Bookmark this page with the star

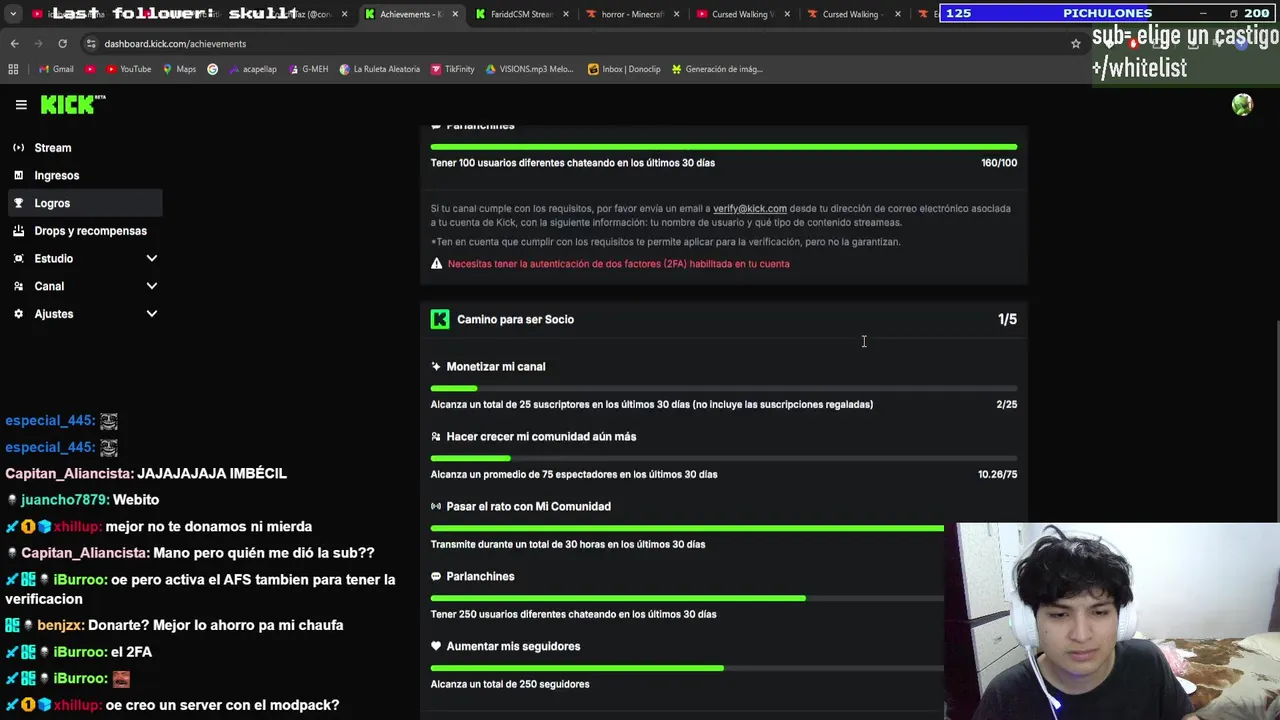[1076, 44]
